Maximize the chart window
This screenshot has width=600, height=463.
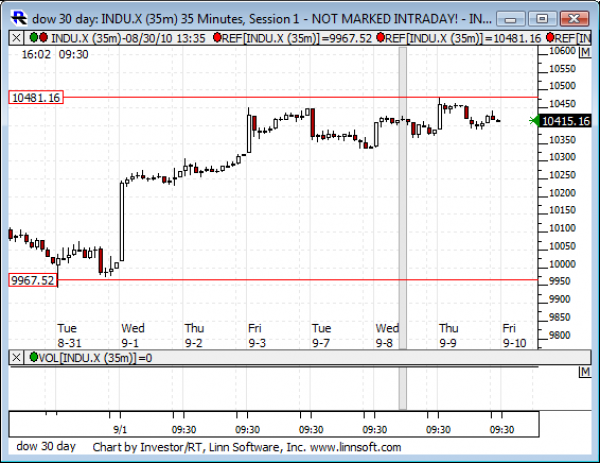[x=542, y=18]
